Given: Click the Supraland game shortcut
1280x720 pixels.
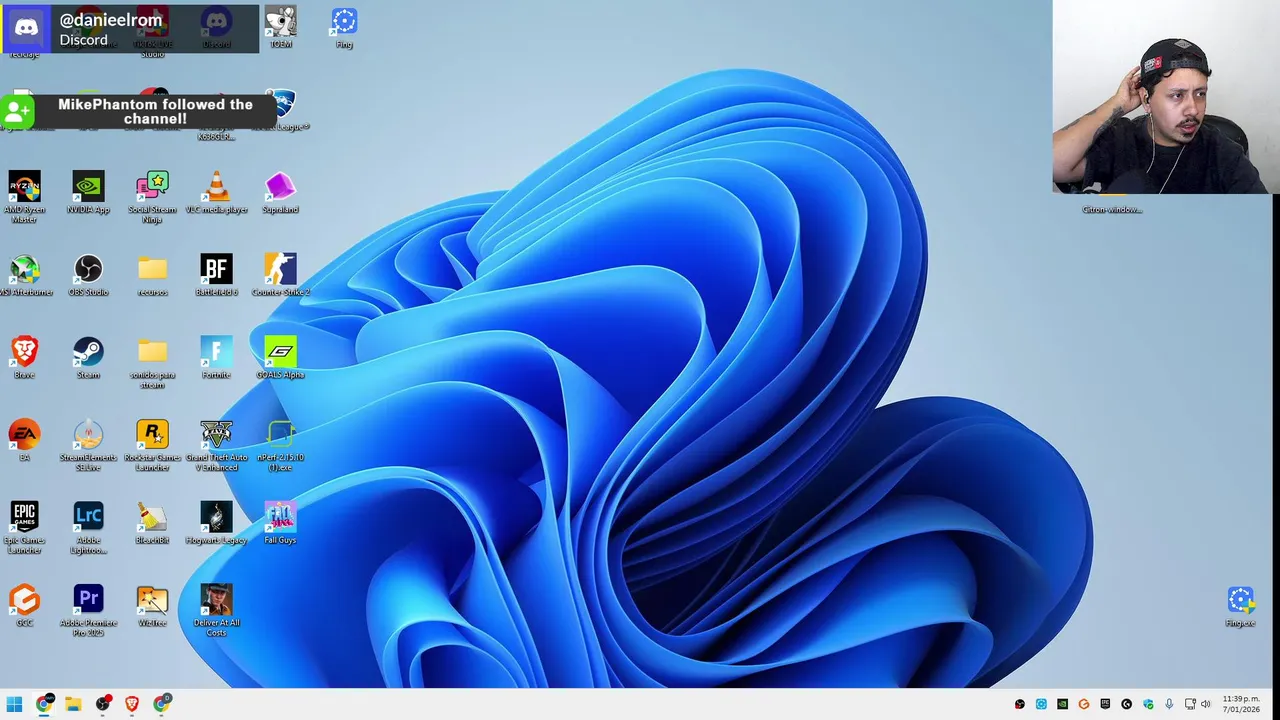Looking at the screenshot, I should pyautogui.click(x=280, y=192).
